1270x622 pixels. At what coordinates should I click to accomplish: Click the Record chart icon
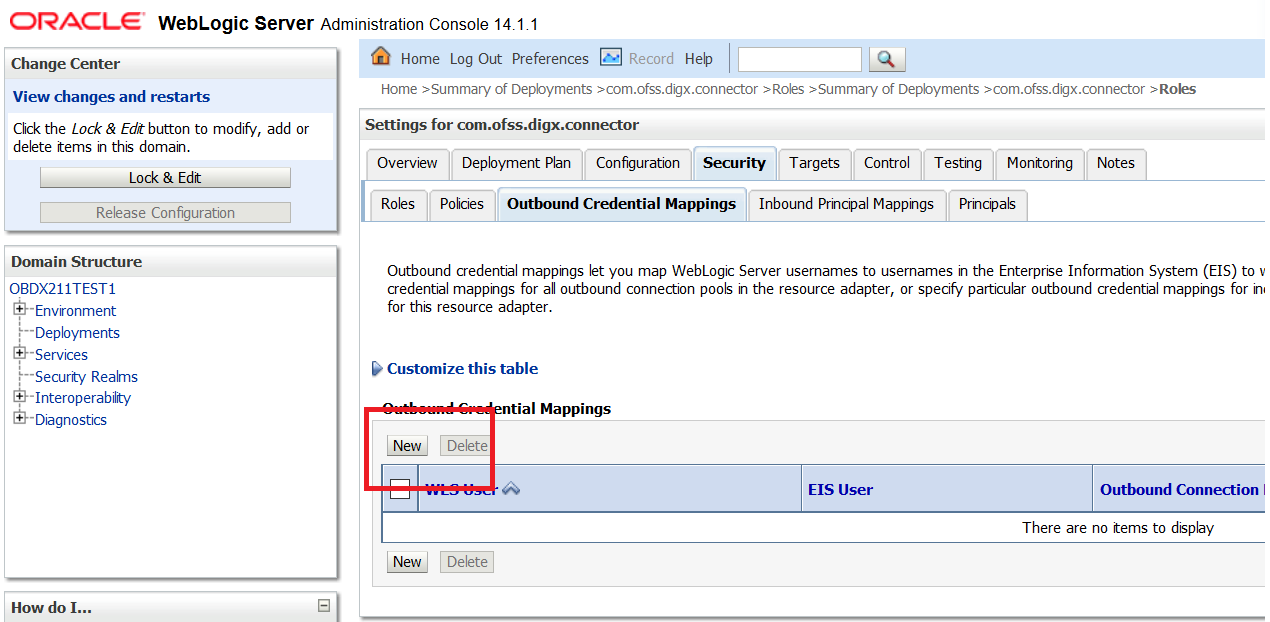[x=611, y=57]
